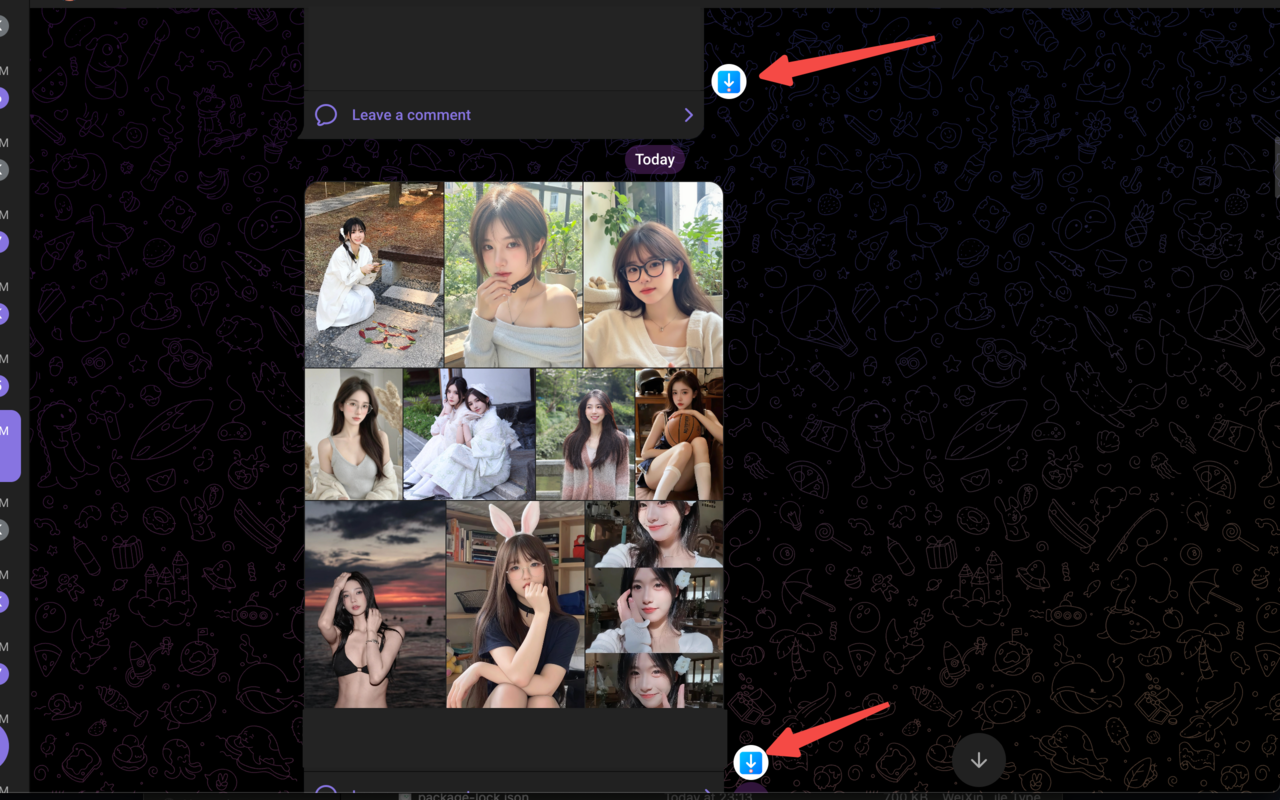Click the Today date badge
Image resolution: width=1280 pixels, height=800 pixels.
[x=655, y=159]
